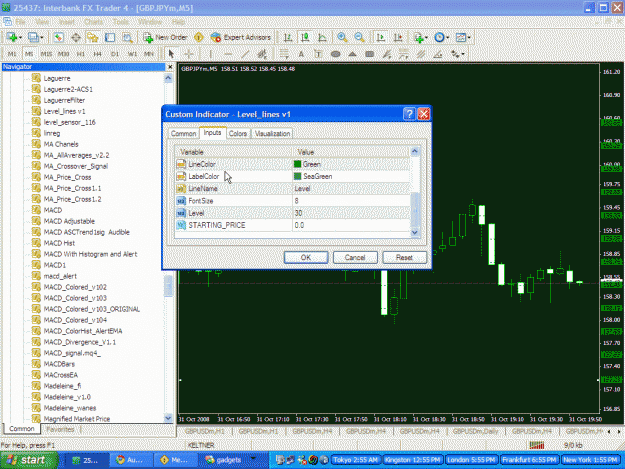Click the Profiles toolbar icon
This screenshot has height=469, width=625.
pos(33,37)
